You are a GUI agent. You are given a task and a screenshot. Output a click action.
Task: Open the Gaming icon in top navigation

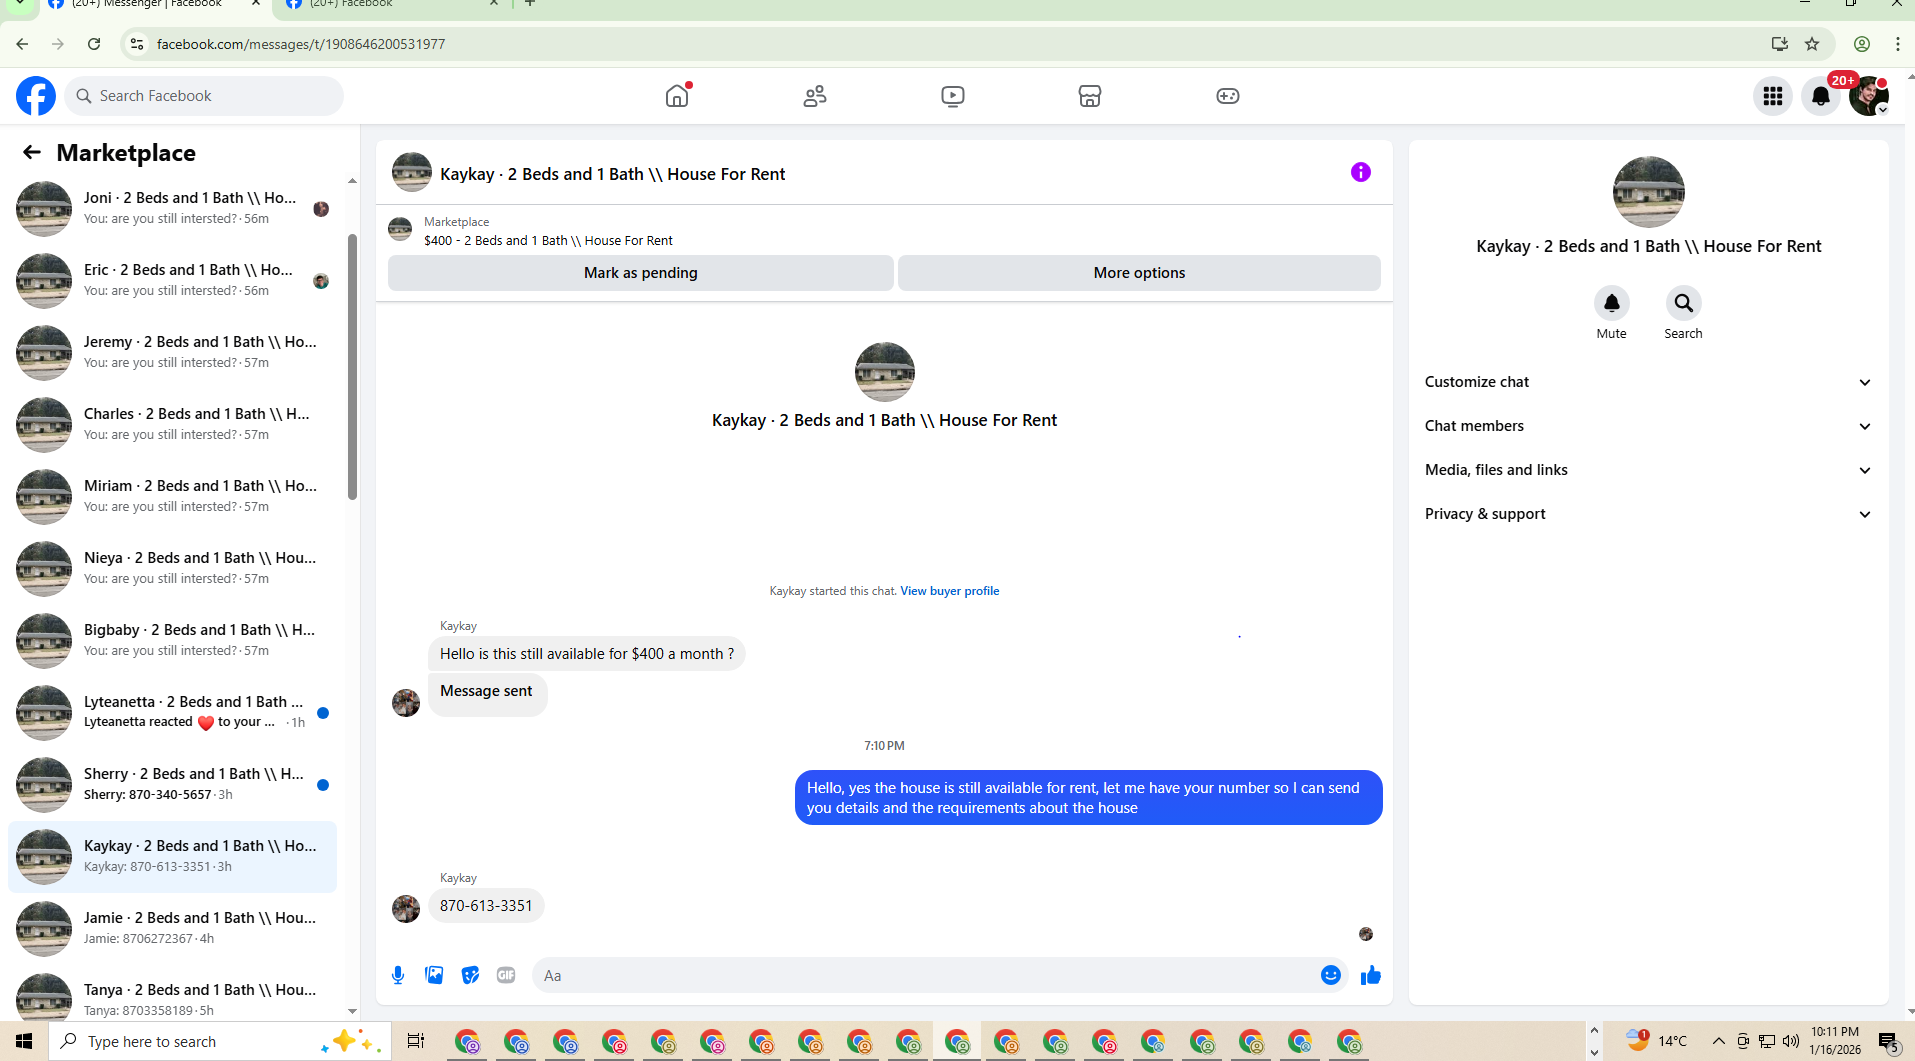tap(1228, 96)
